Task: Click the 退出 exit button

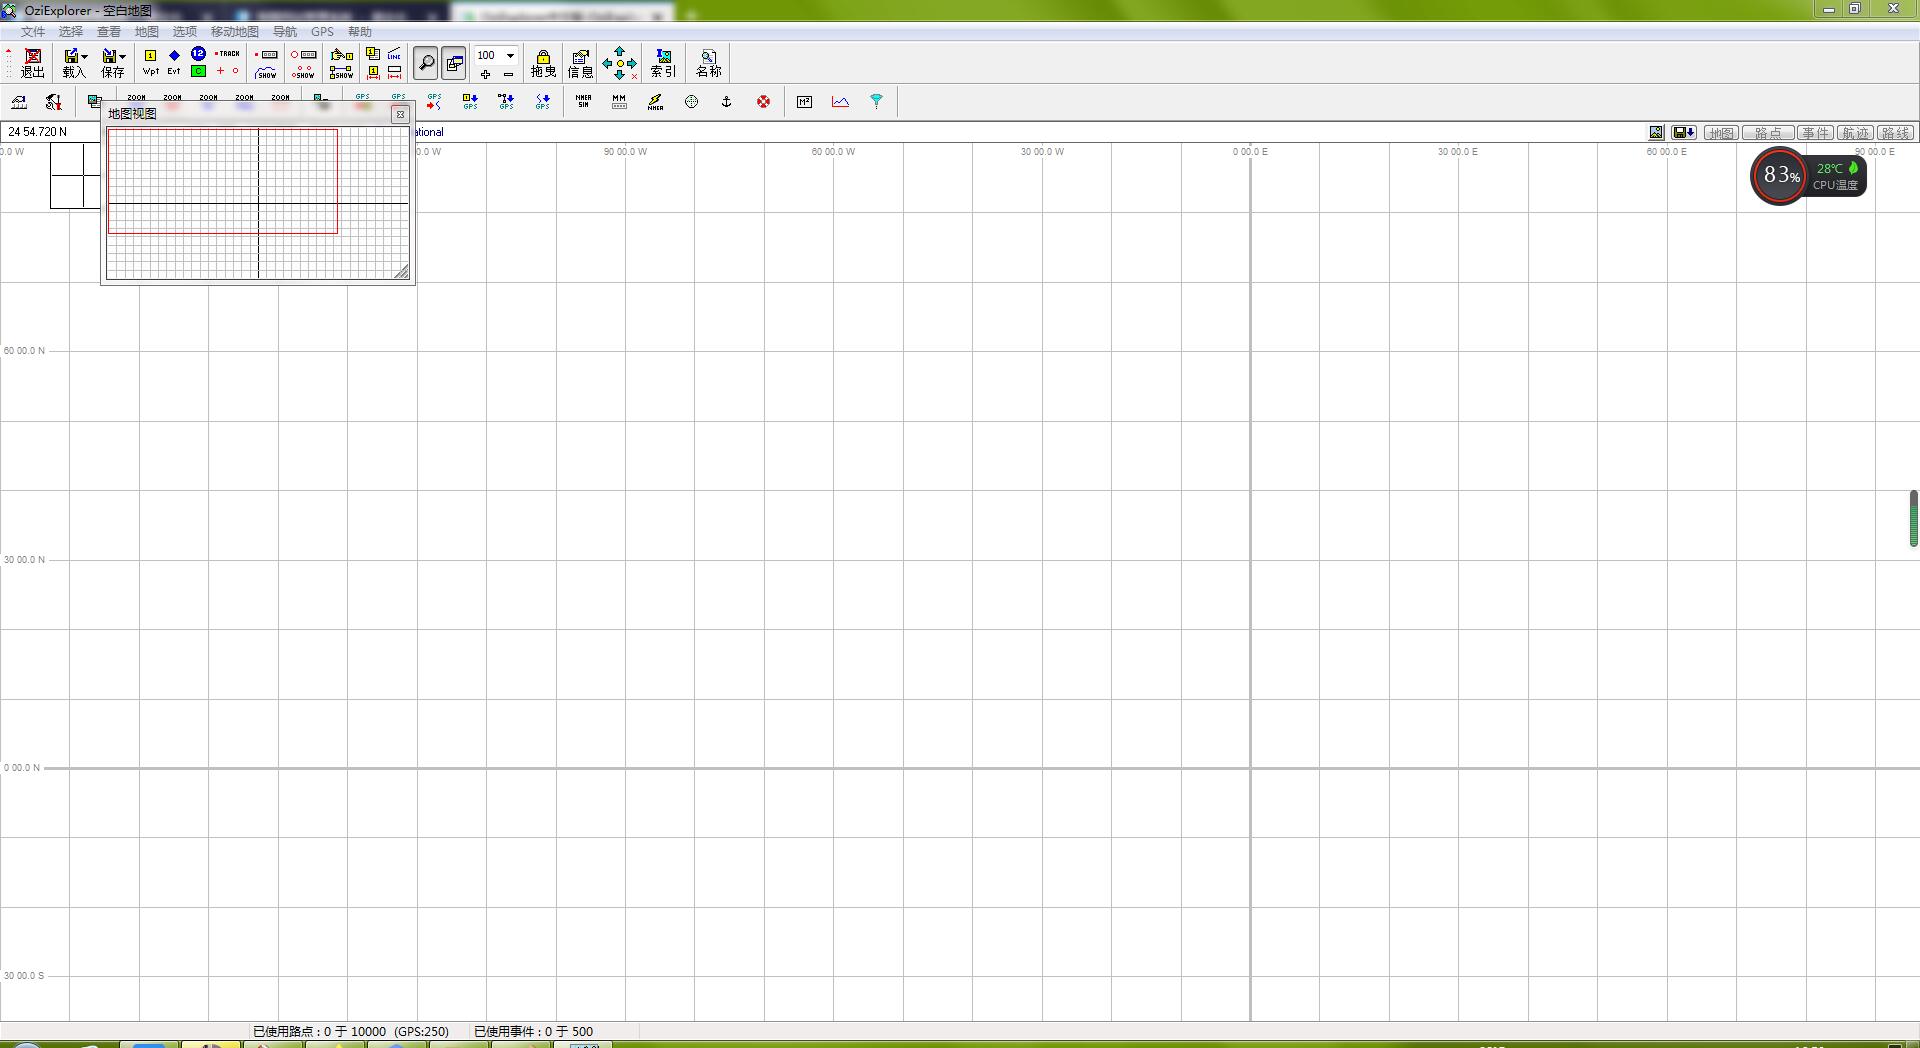Action: (32, 63)
